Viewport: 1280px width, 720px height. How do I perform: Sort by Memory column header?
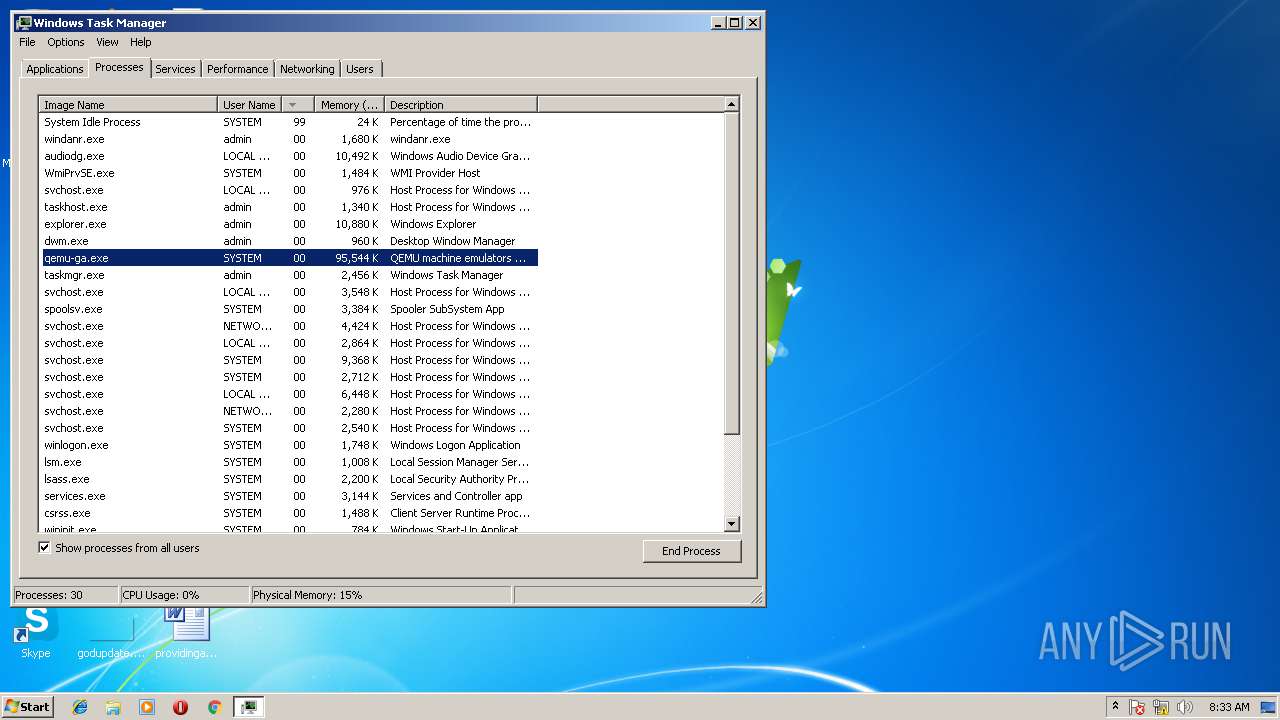coord(349,104)
